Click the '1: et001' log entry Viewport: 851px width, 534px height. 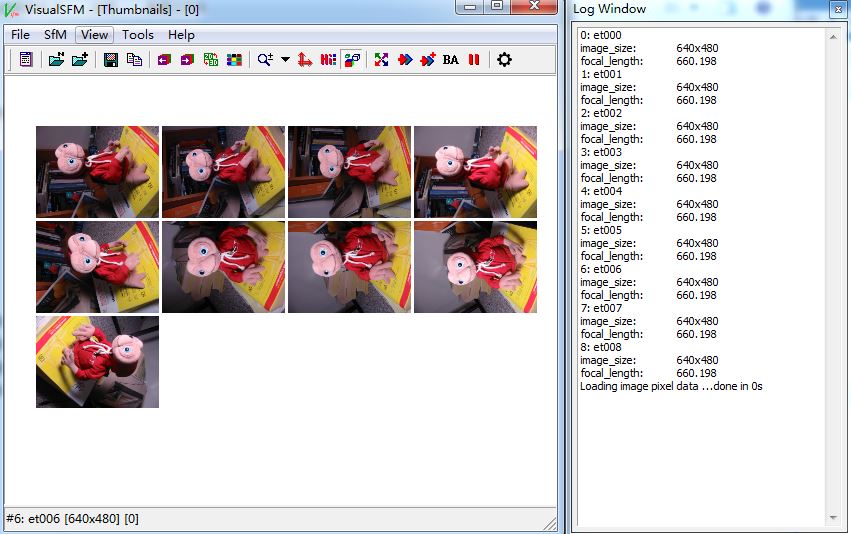601,74
